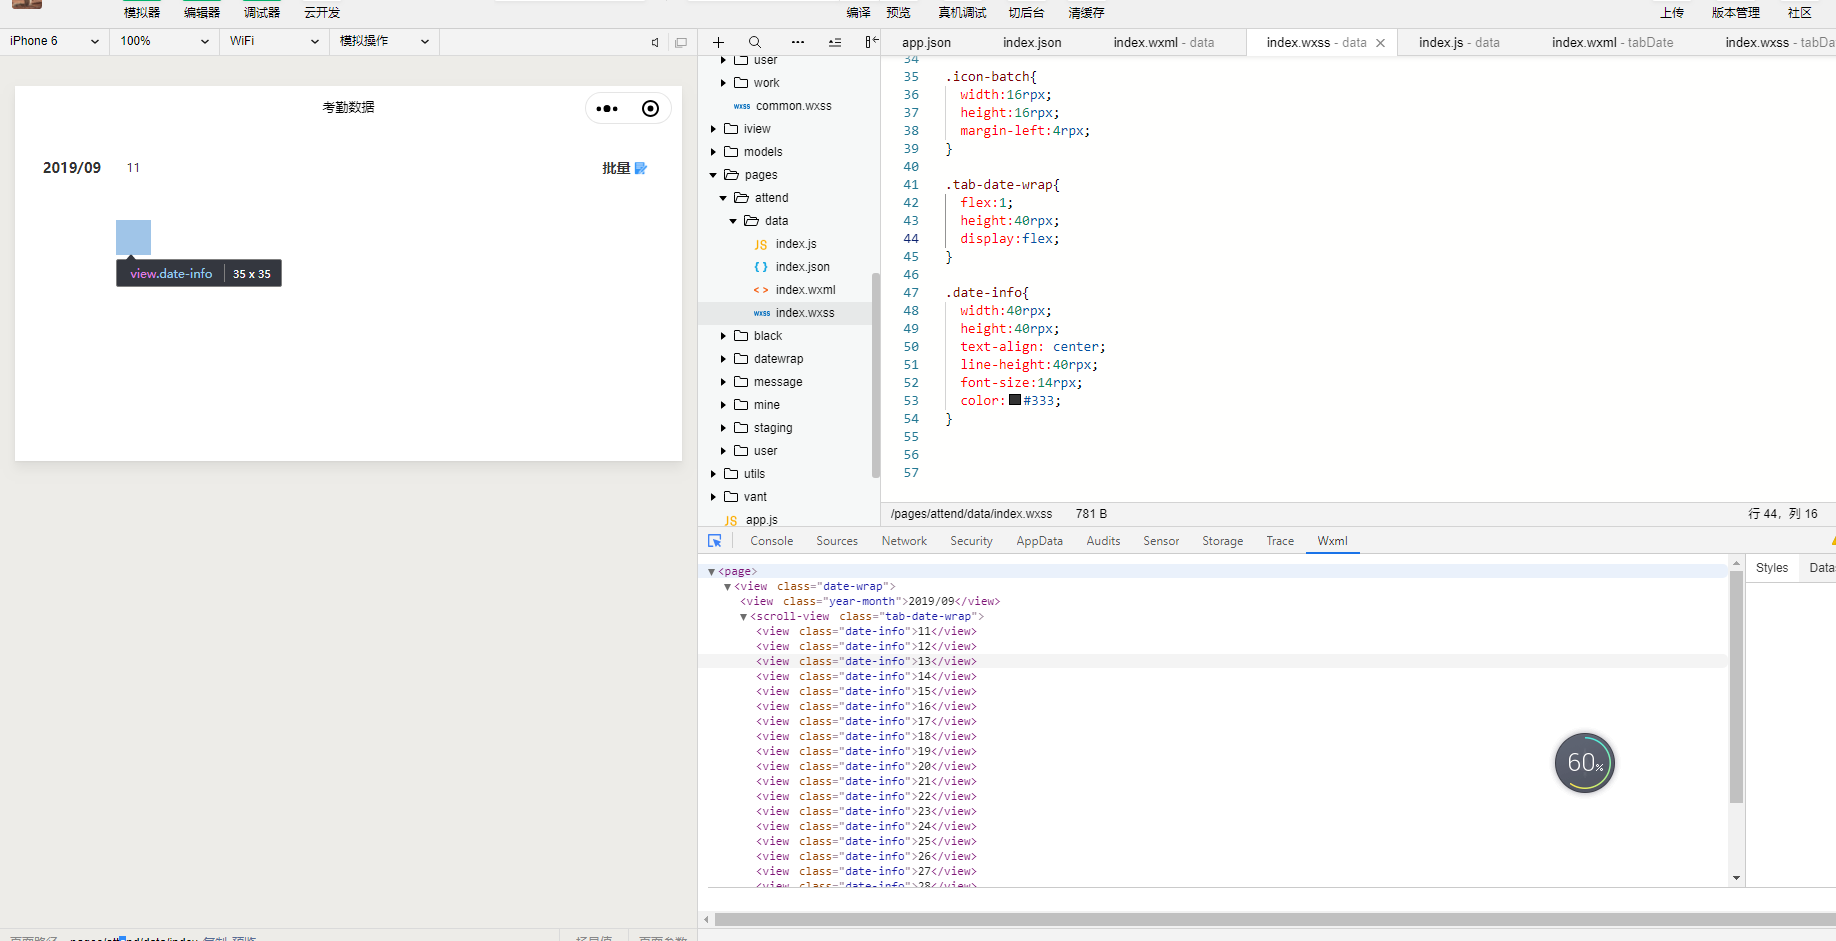Image resolution: width=1836 pixels, height=941 pixels.
Task: Switch to the index.wxml - data editor tab
Action: point(1163,42)
